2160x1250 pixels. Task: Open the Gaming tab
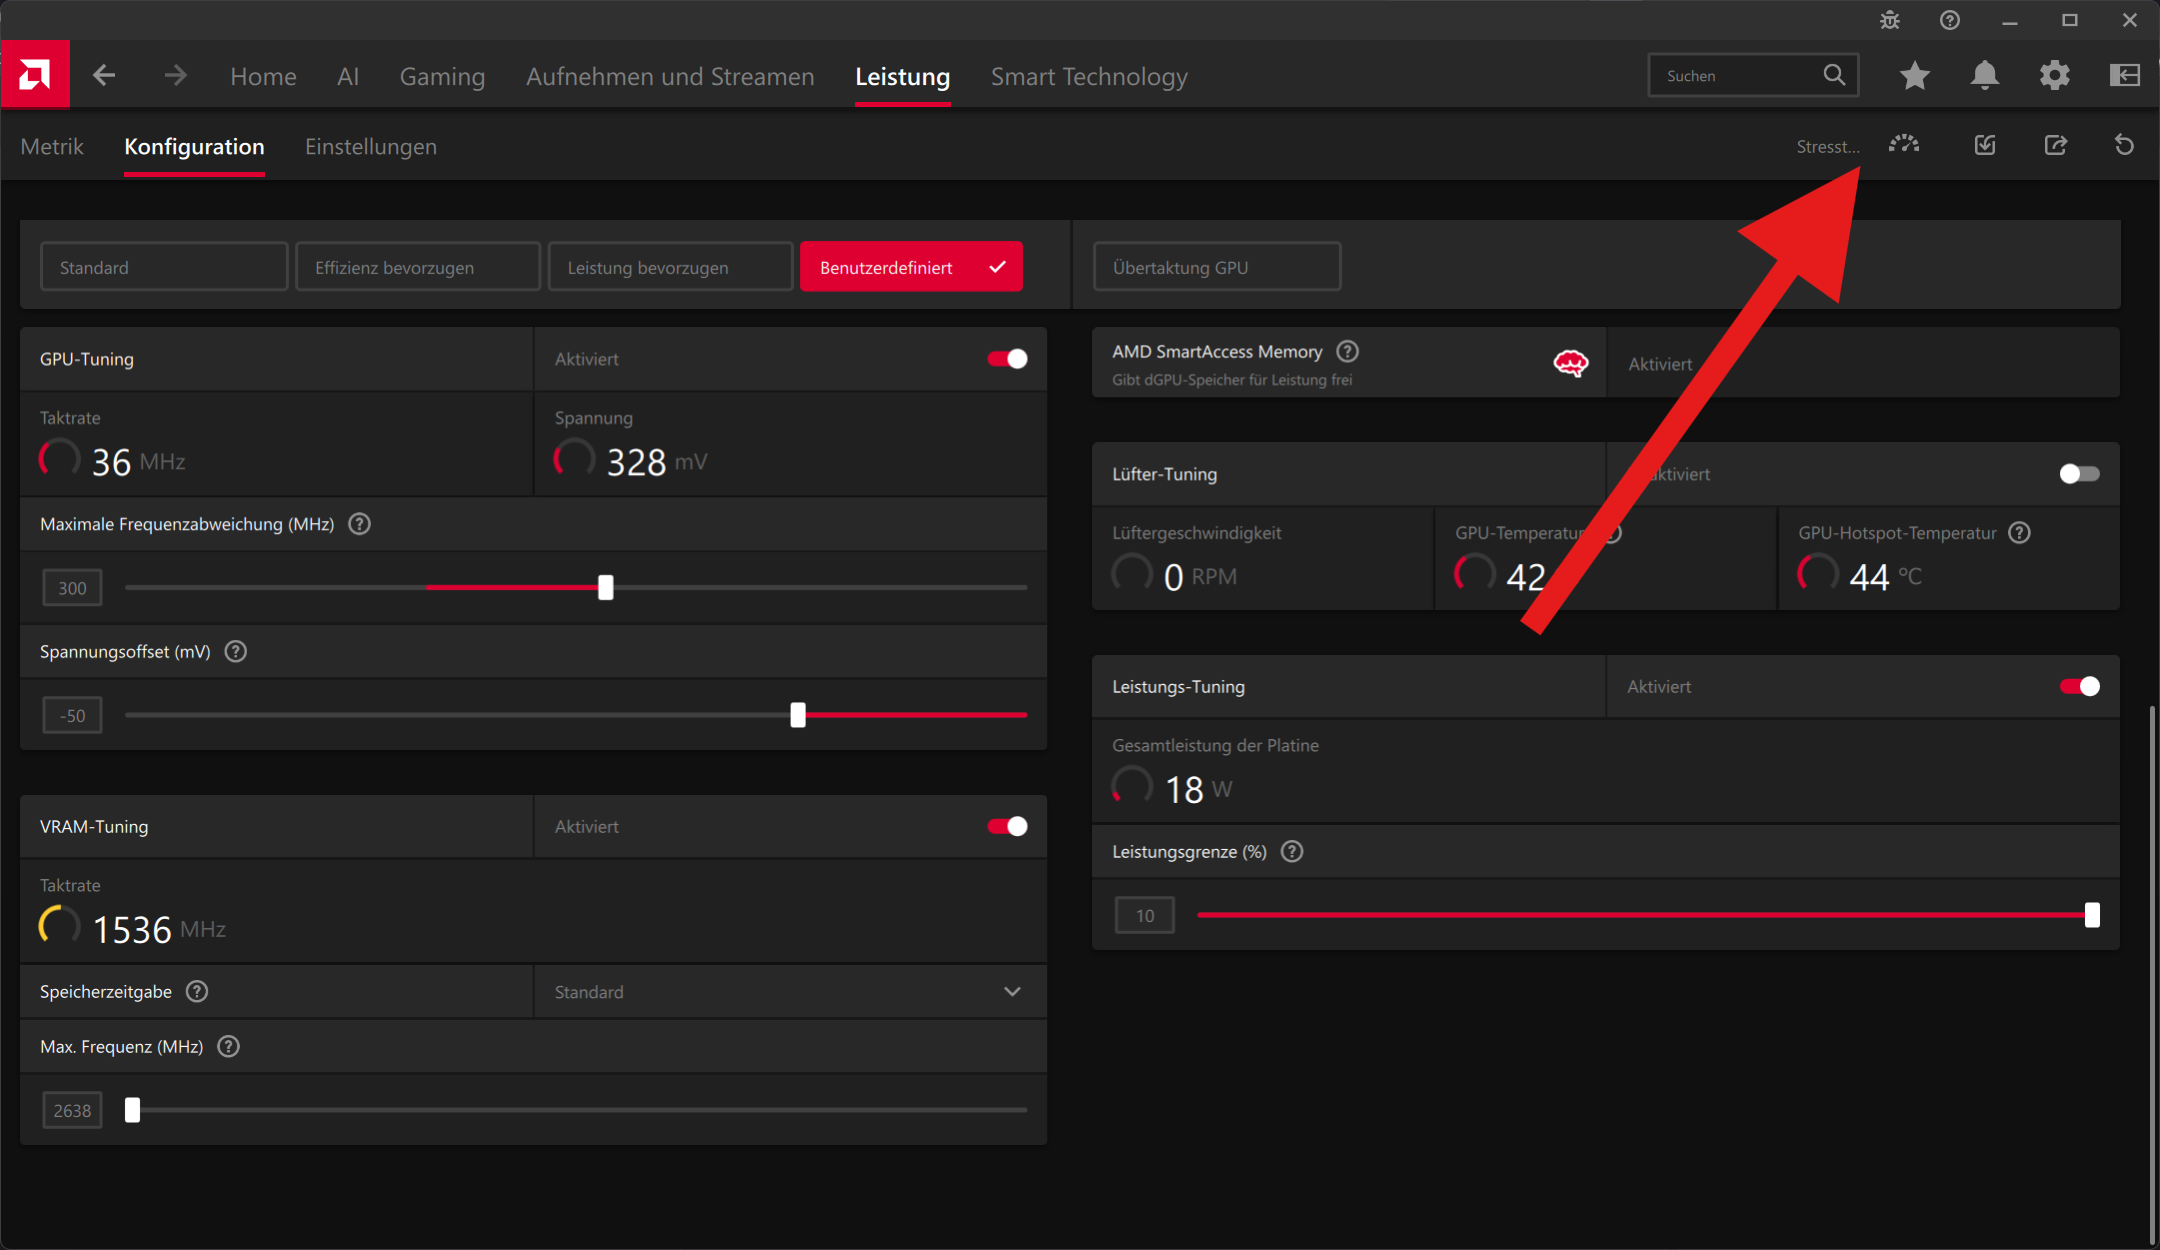click(x=442, y=76)
